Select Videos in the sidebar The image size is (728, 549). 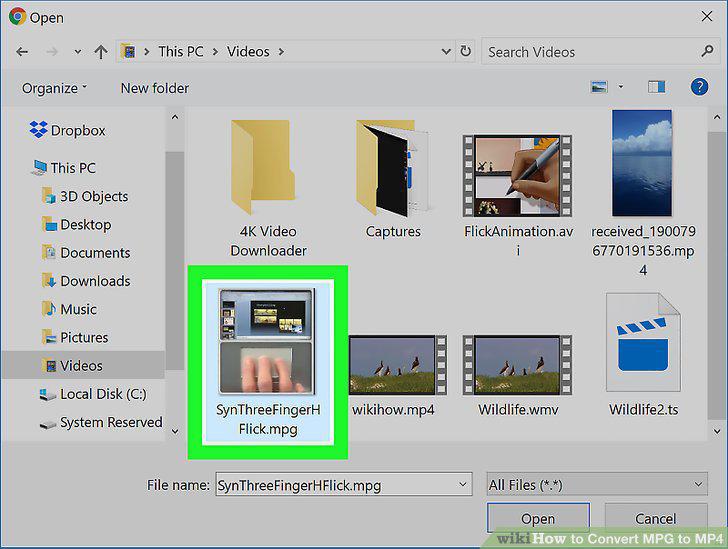(x=83, y=366)
